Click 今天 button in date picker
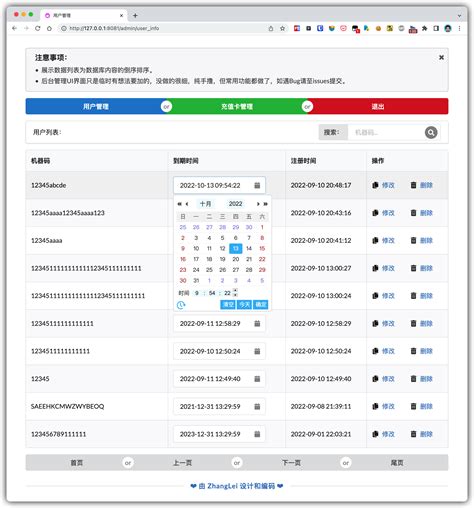The width and height of the screenshot is (474, 508). 244,304
